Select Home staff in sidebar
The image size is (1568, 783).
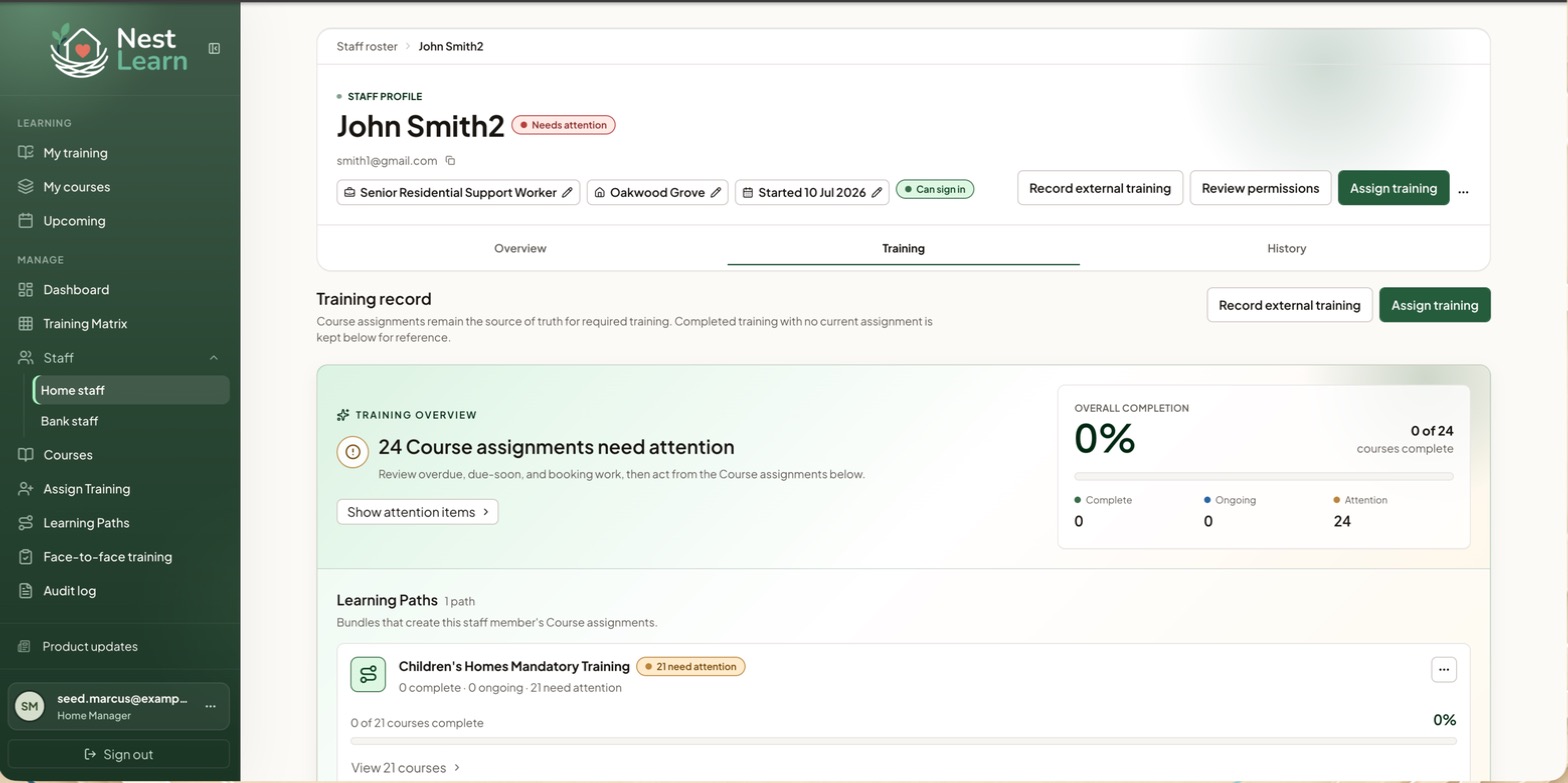point(131,390)
